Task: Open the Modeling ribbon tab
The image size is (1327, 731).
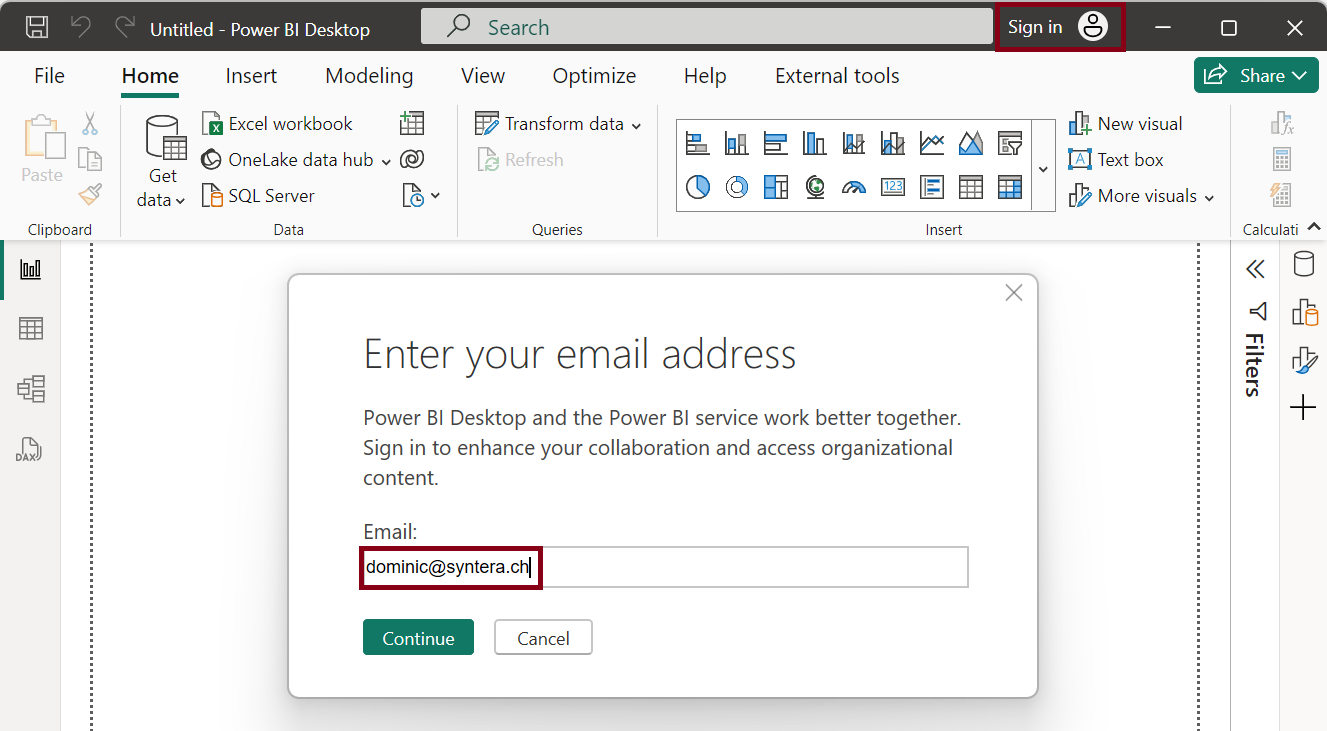Action: pos(369,76)
